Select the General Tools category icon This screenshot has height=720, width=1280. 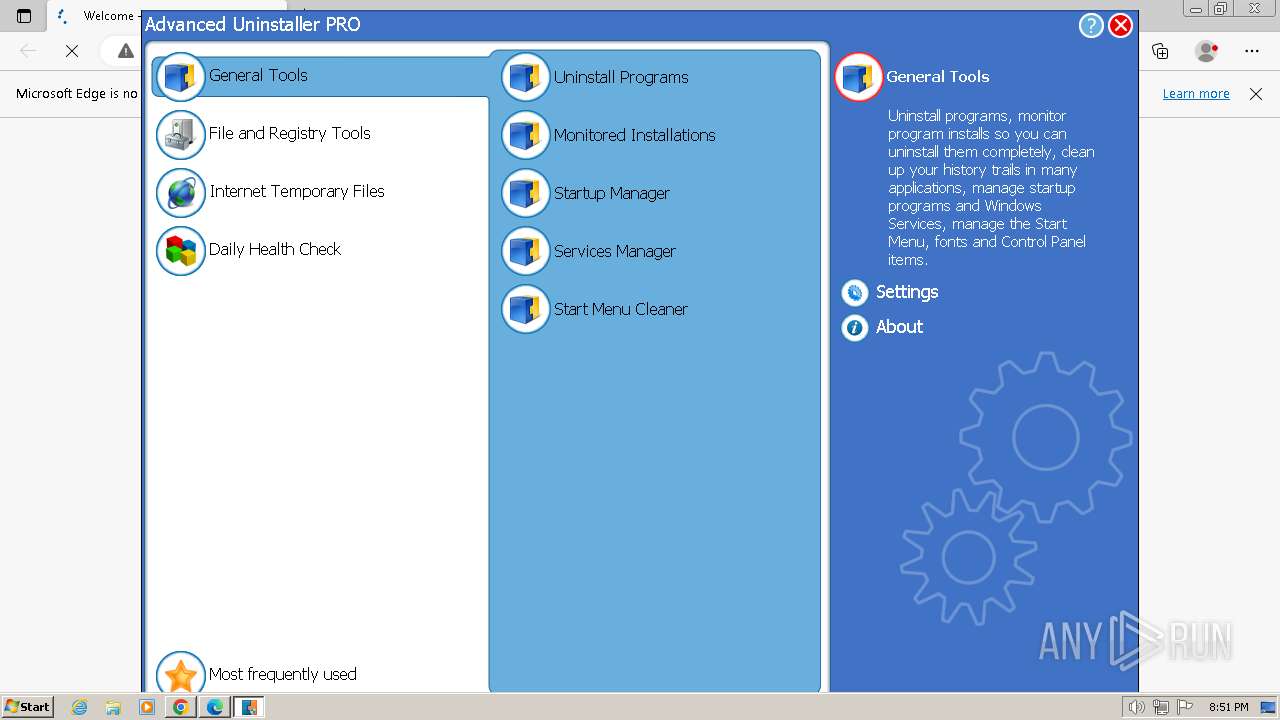[x=180, y=77]
